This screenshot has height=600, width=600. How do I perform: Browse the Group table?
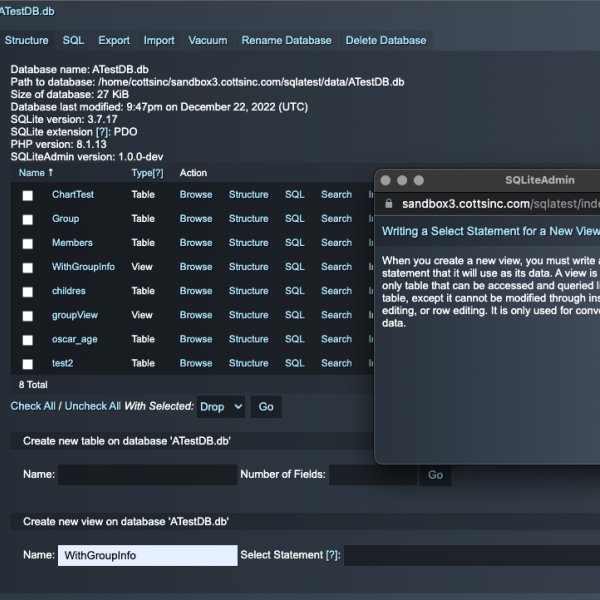click(x=196, y=219)
